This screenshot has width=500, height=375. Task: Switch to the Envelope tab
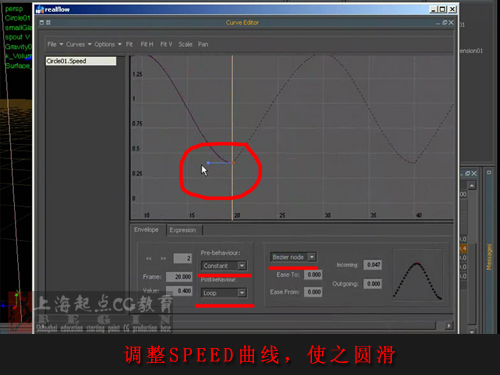point(146,230)
